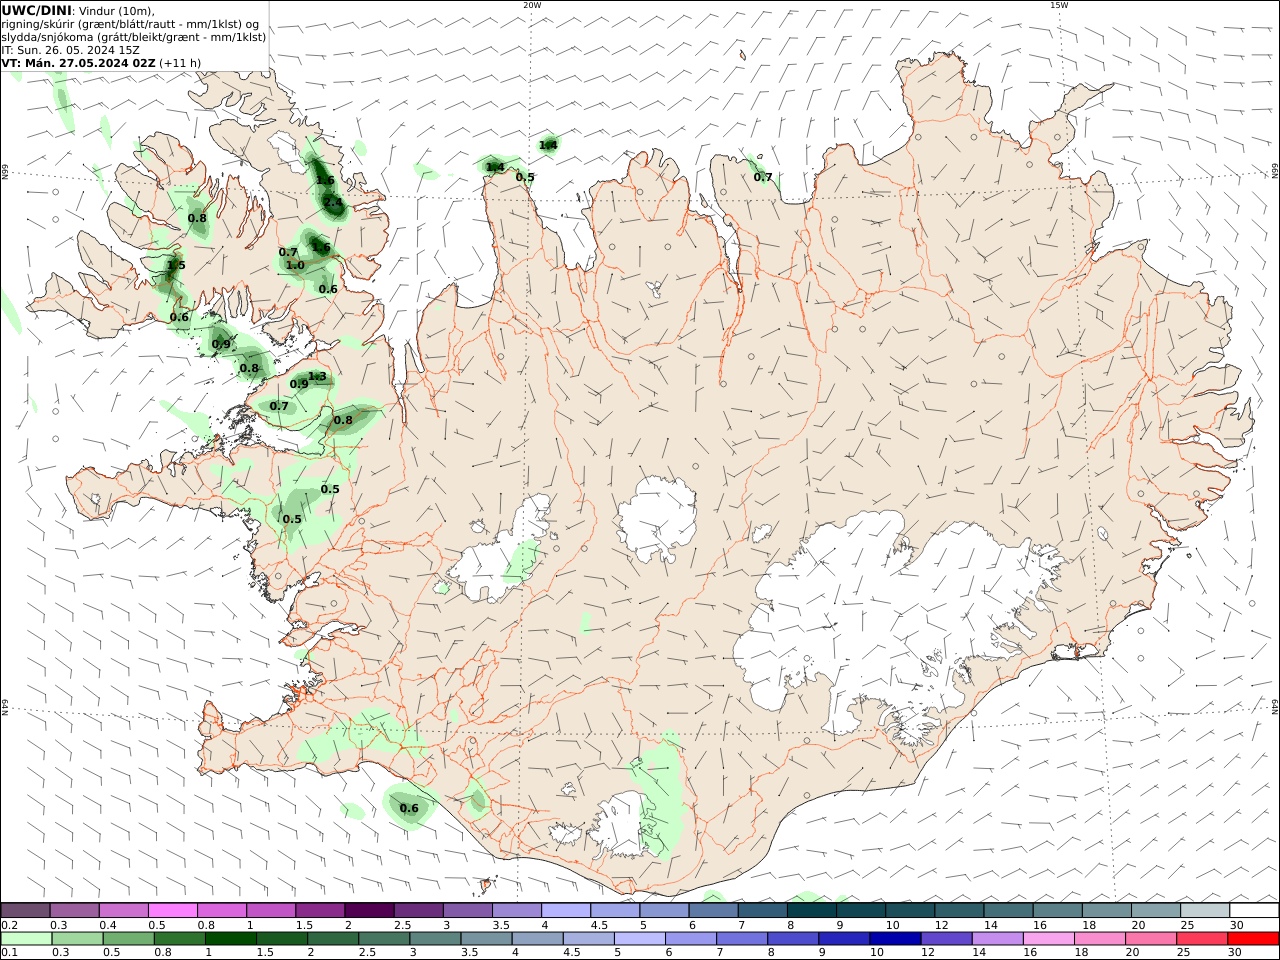Click the (+11 h) forecast offset text

[180, 62]
